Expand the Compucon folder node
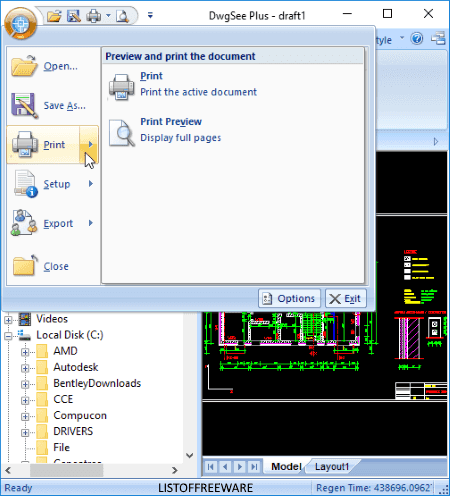 click(25, 417)
